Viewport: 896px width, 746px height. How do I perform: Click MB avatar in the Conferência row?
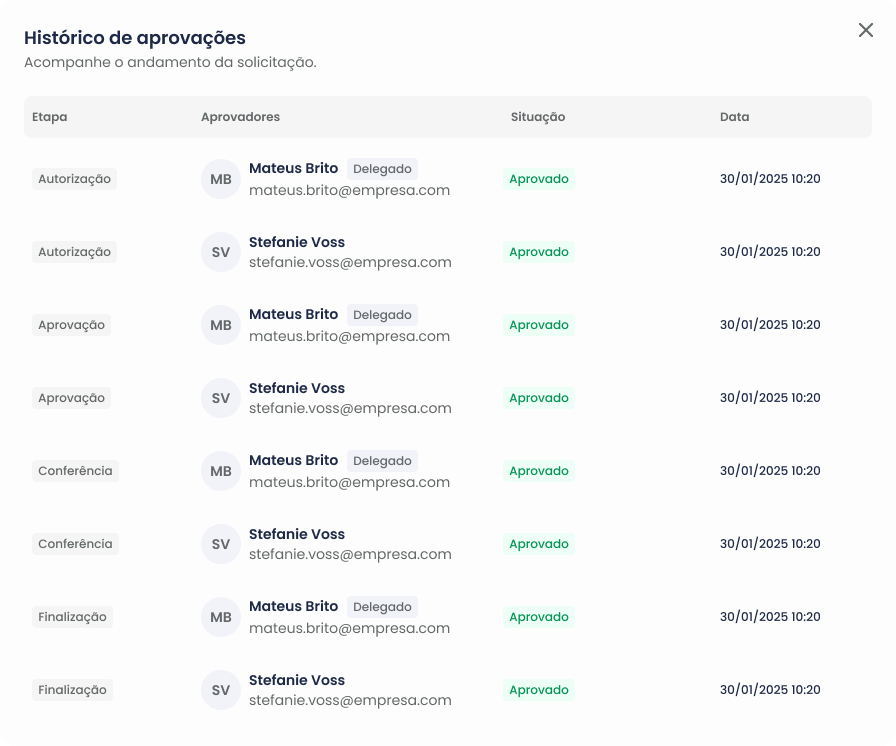[x=221, y=471]
